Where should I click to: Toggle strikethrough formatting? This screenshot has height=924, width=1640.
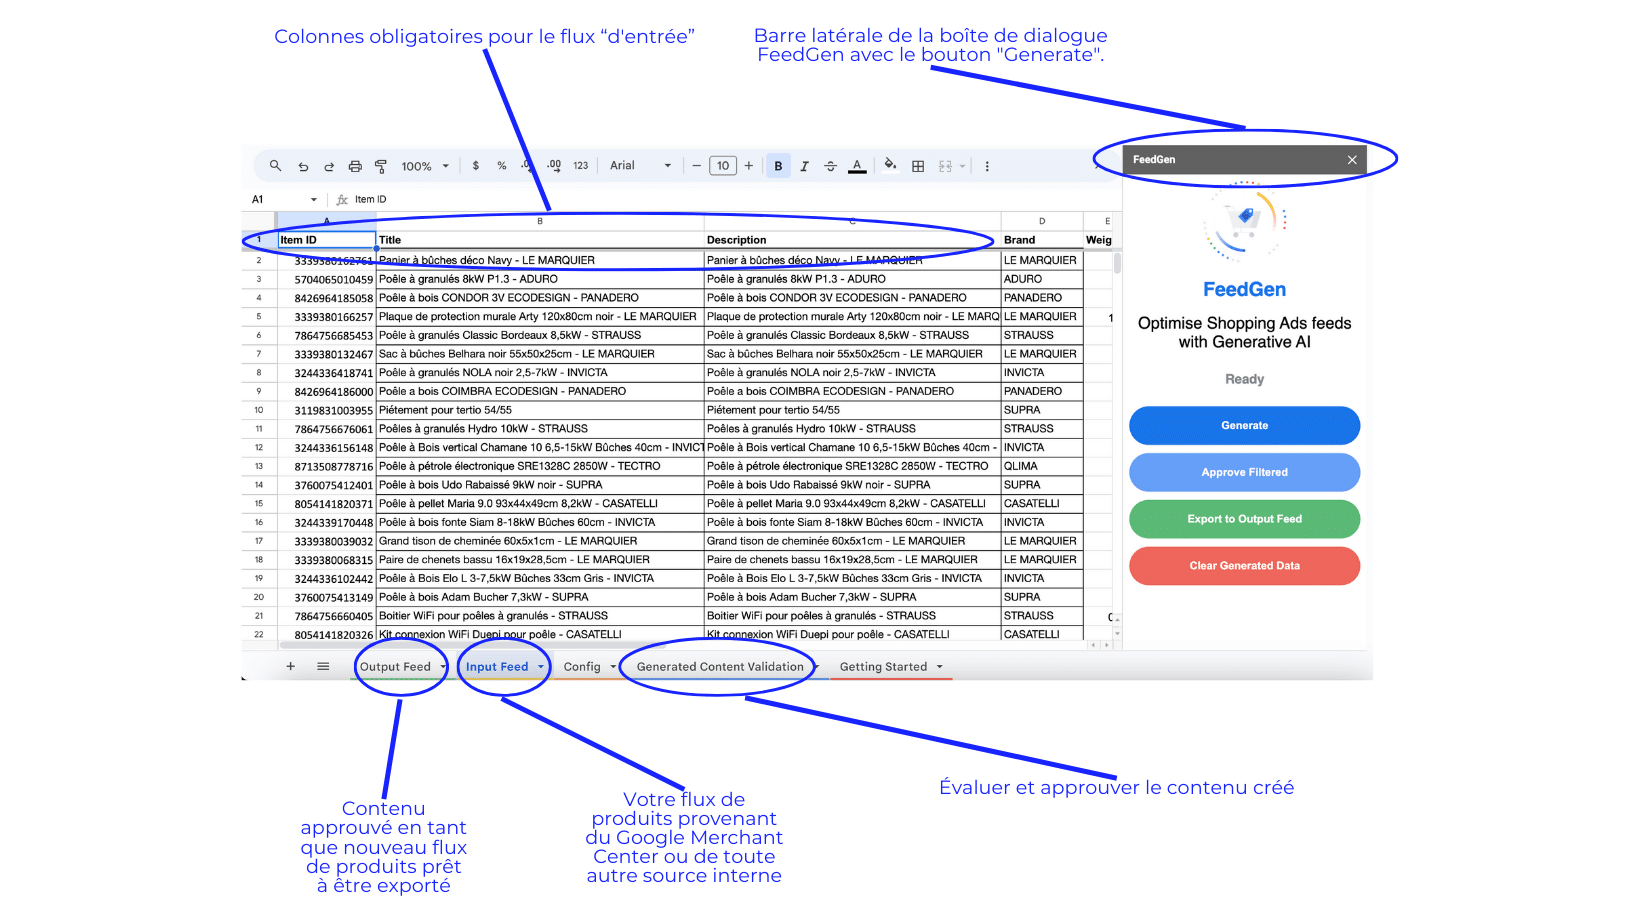[830, 166]
